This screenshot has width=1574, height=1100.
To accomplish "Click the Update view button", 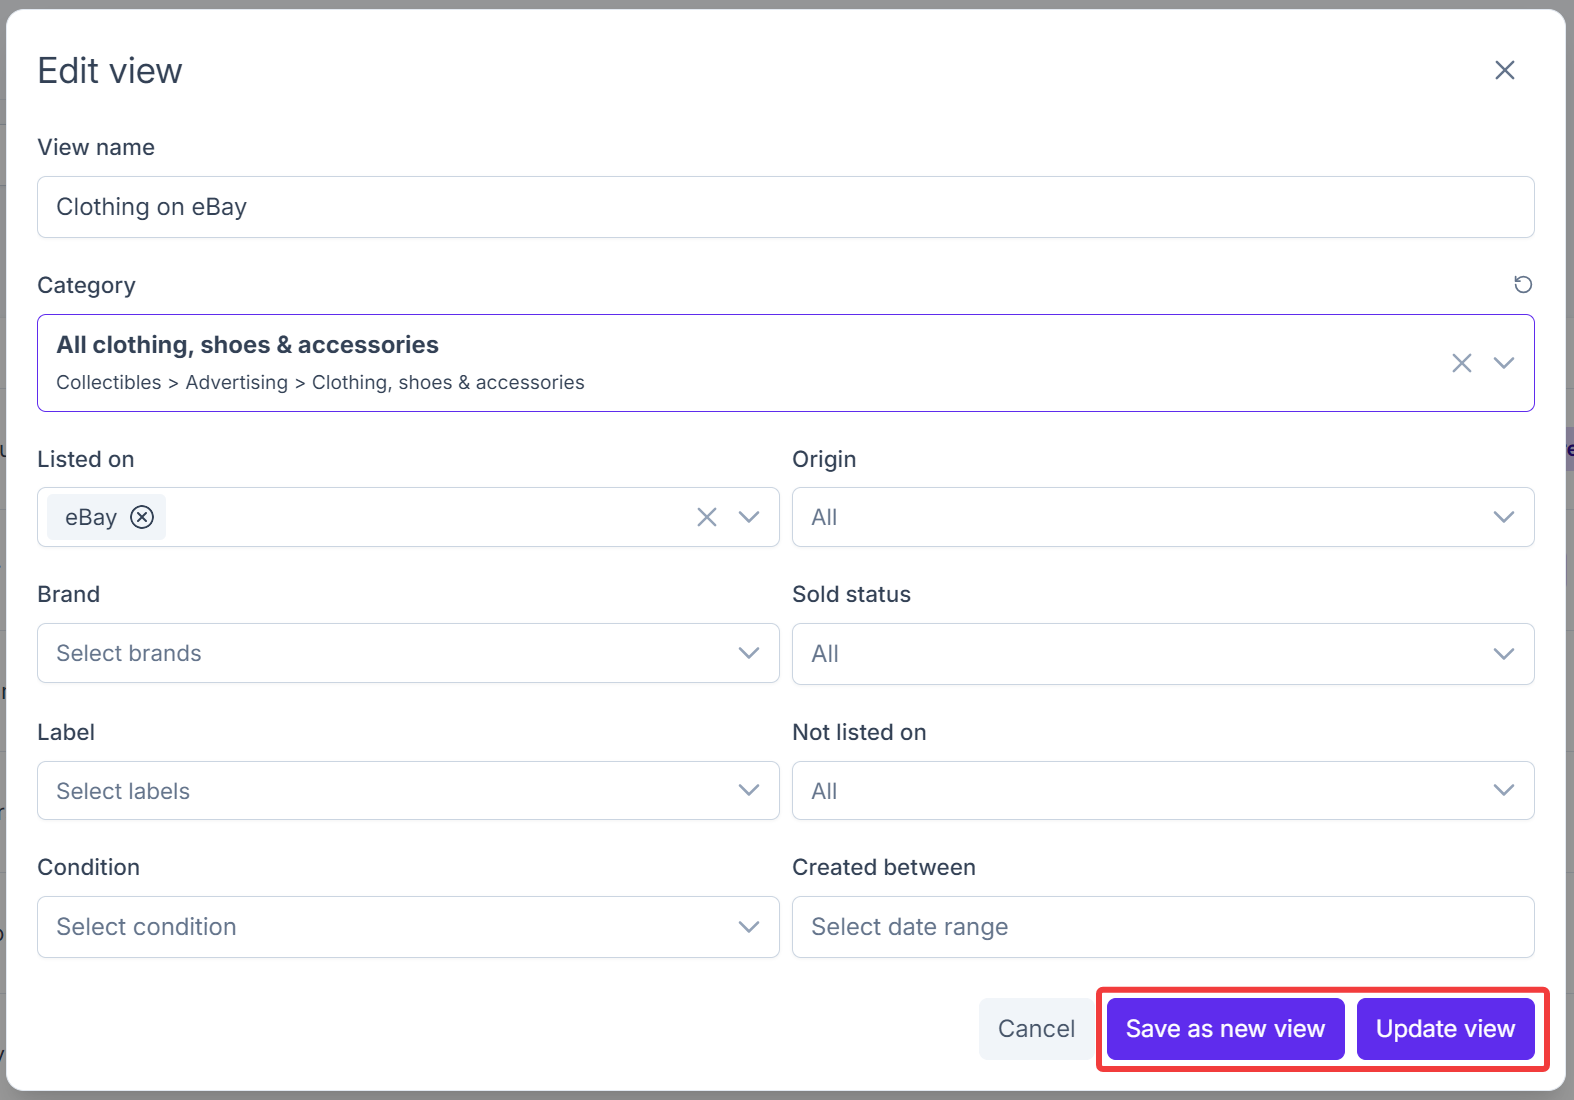I will coord(1445,1029).
